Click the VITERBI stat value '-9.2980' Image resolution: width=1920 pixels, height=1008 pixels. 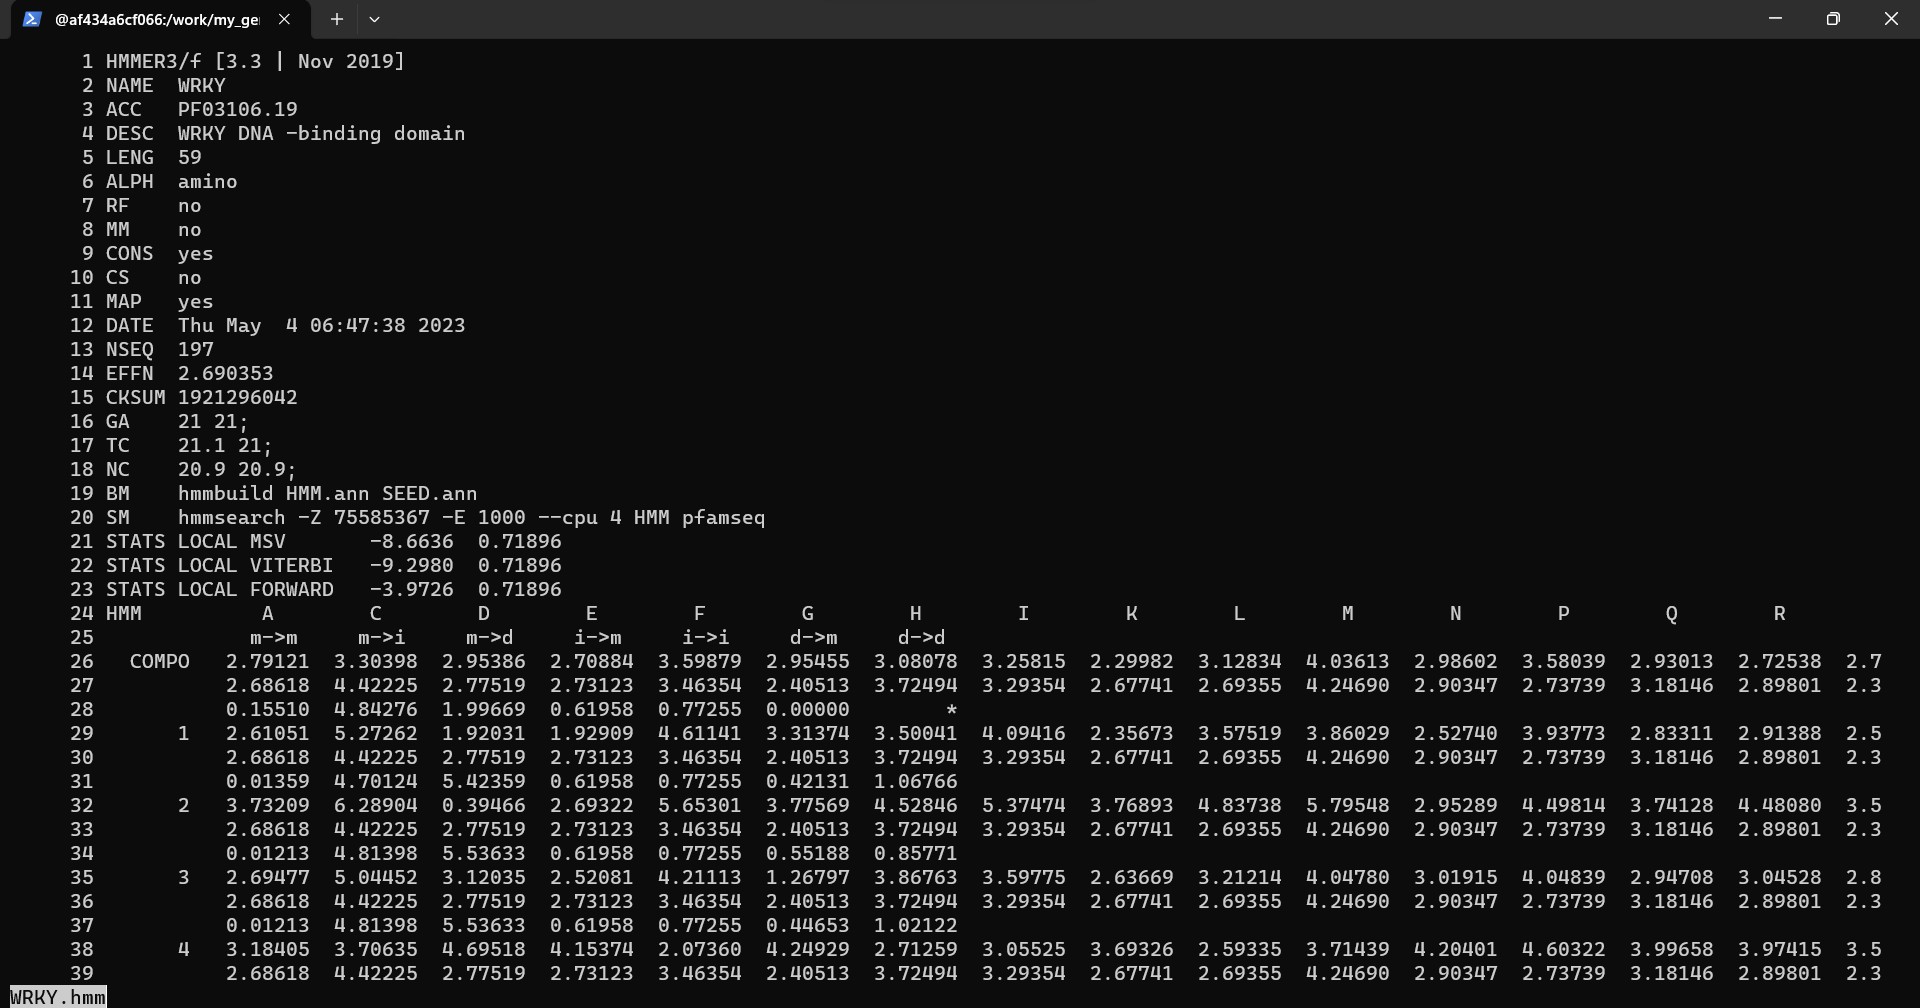click(x=411, y=565)
